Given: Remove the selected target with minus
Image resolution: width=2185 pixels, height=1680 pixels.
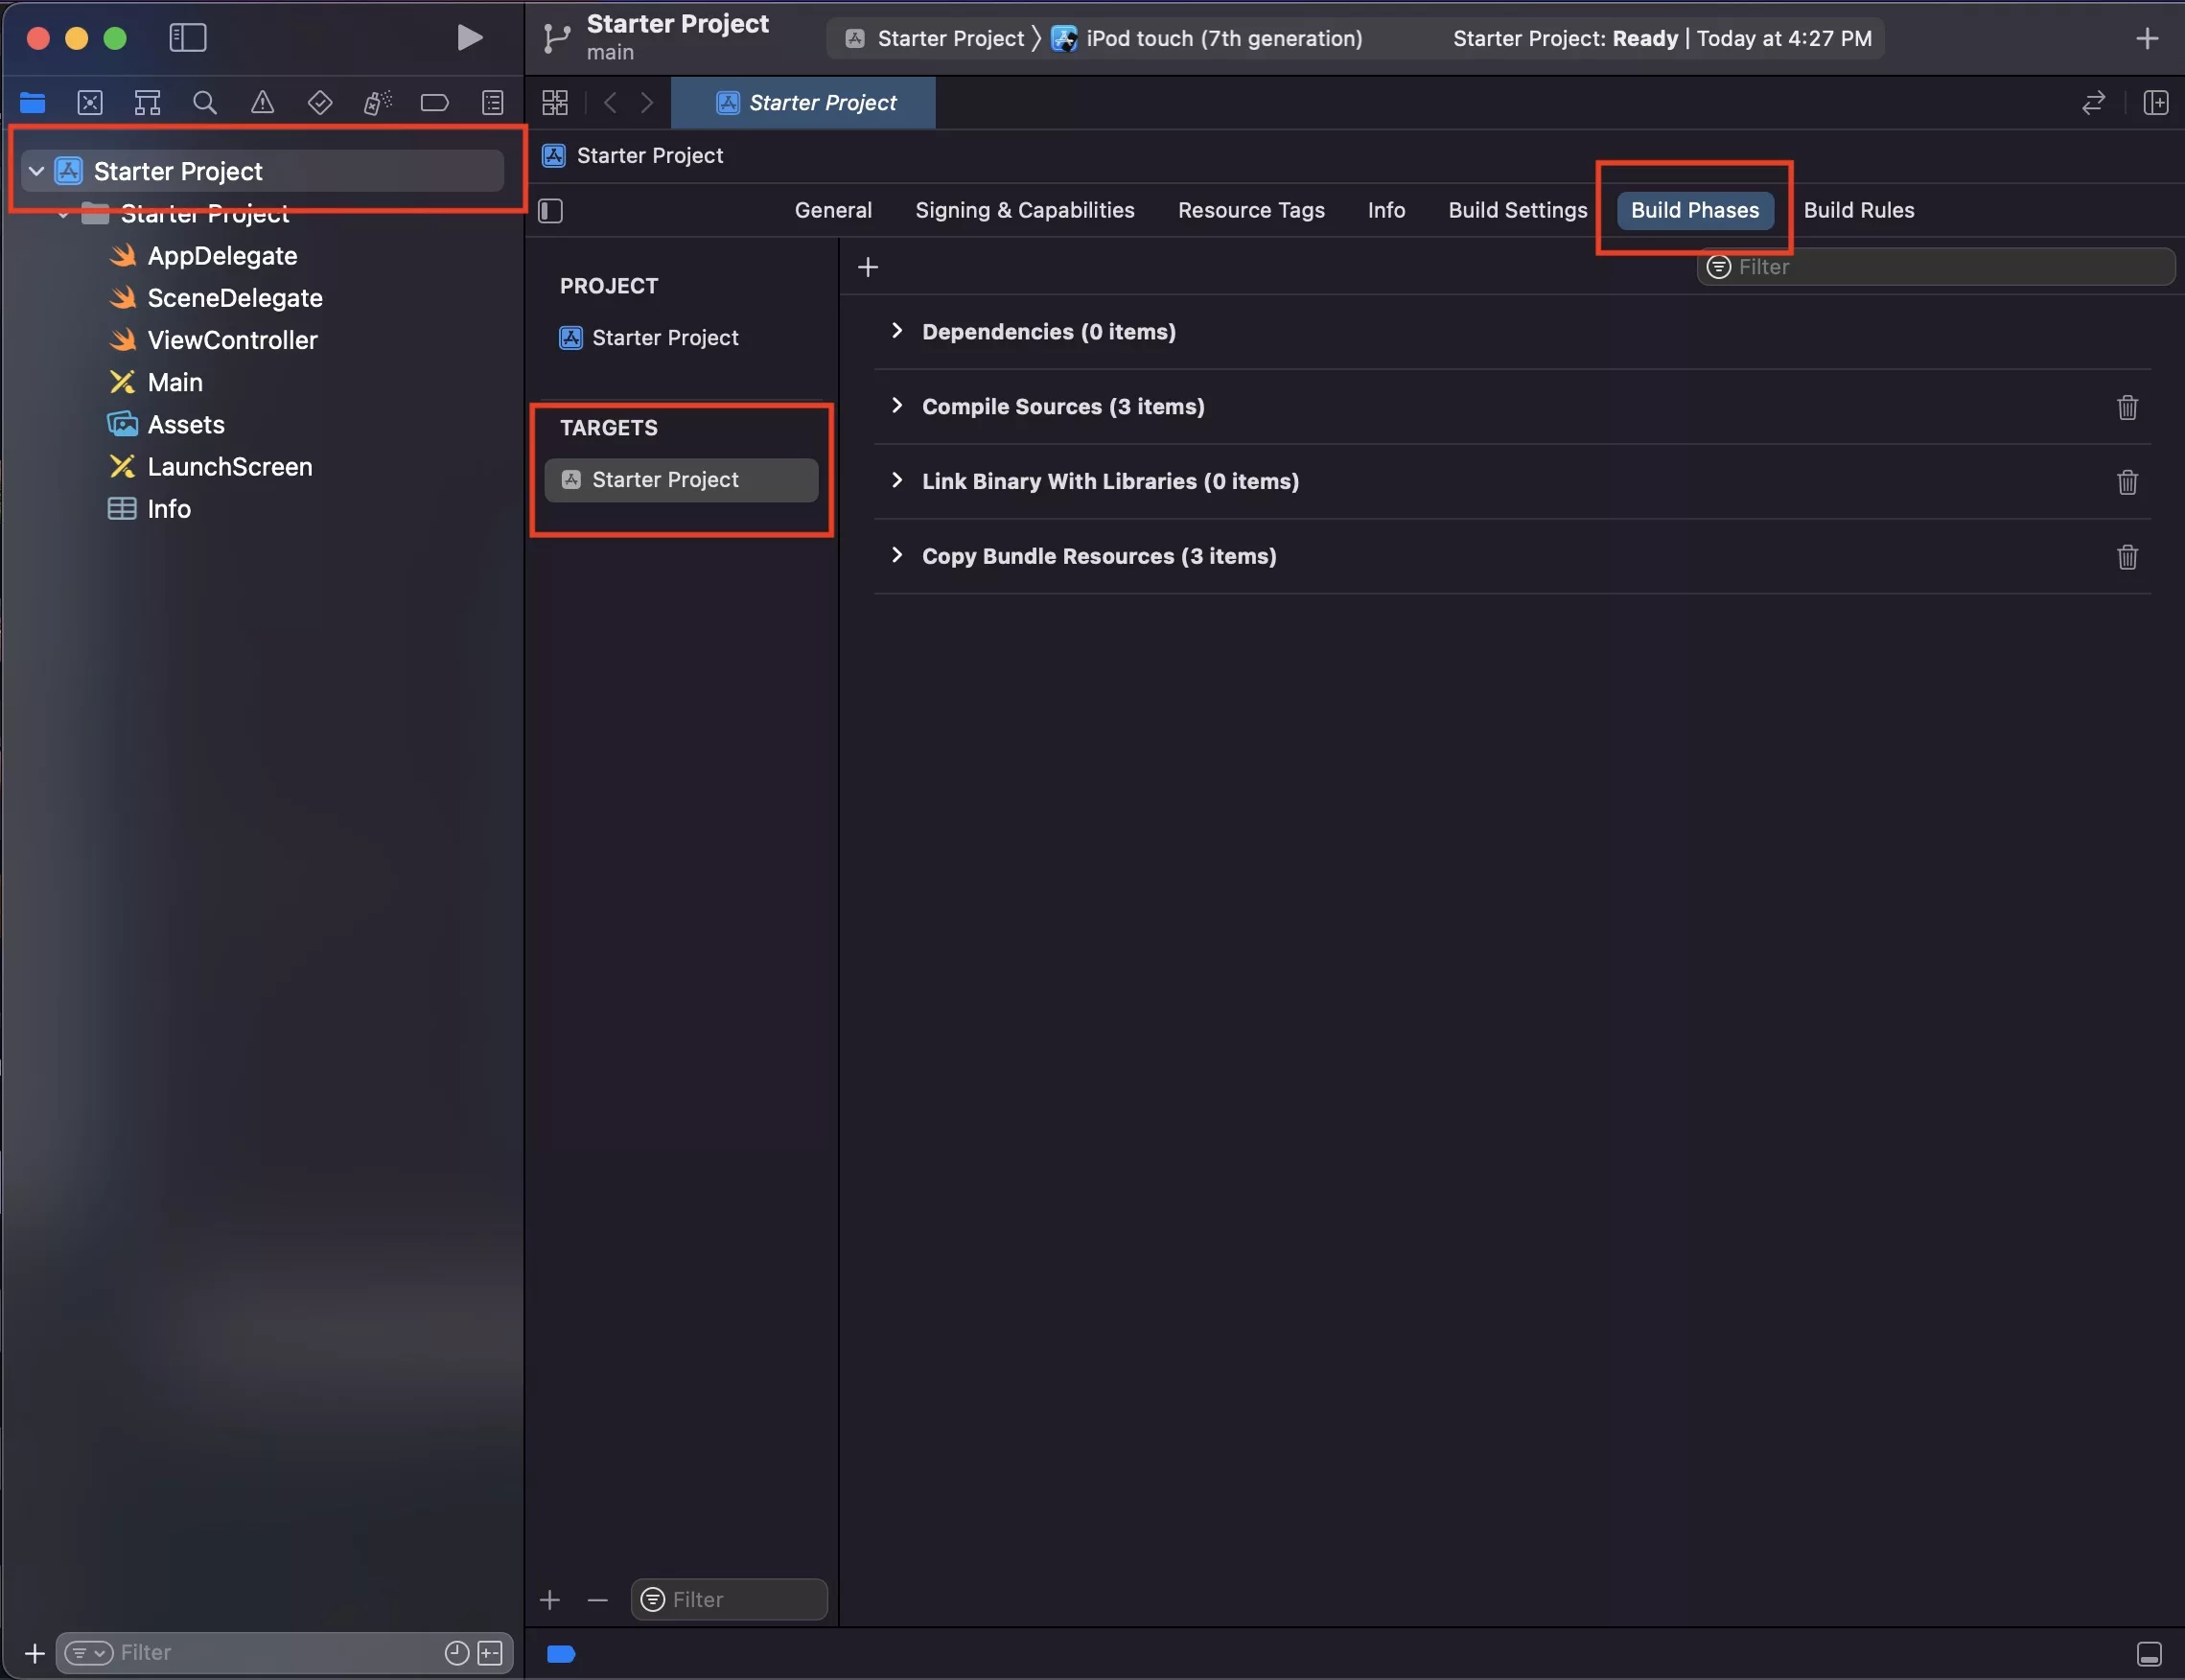Looking at the screenshot, I should [597, 1600].
